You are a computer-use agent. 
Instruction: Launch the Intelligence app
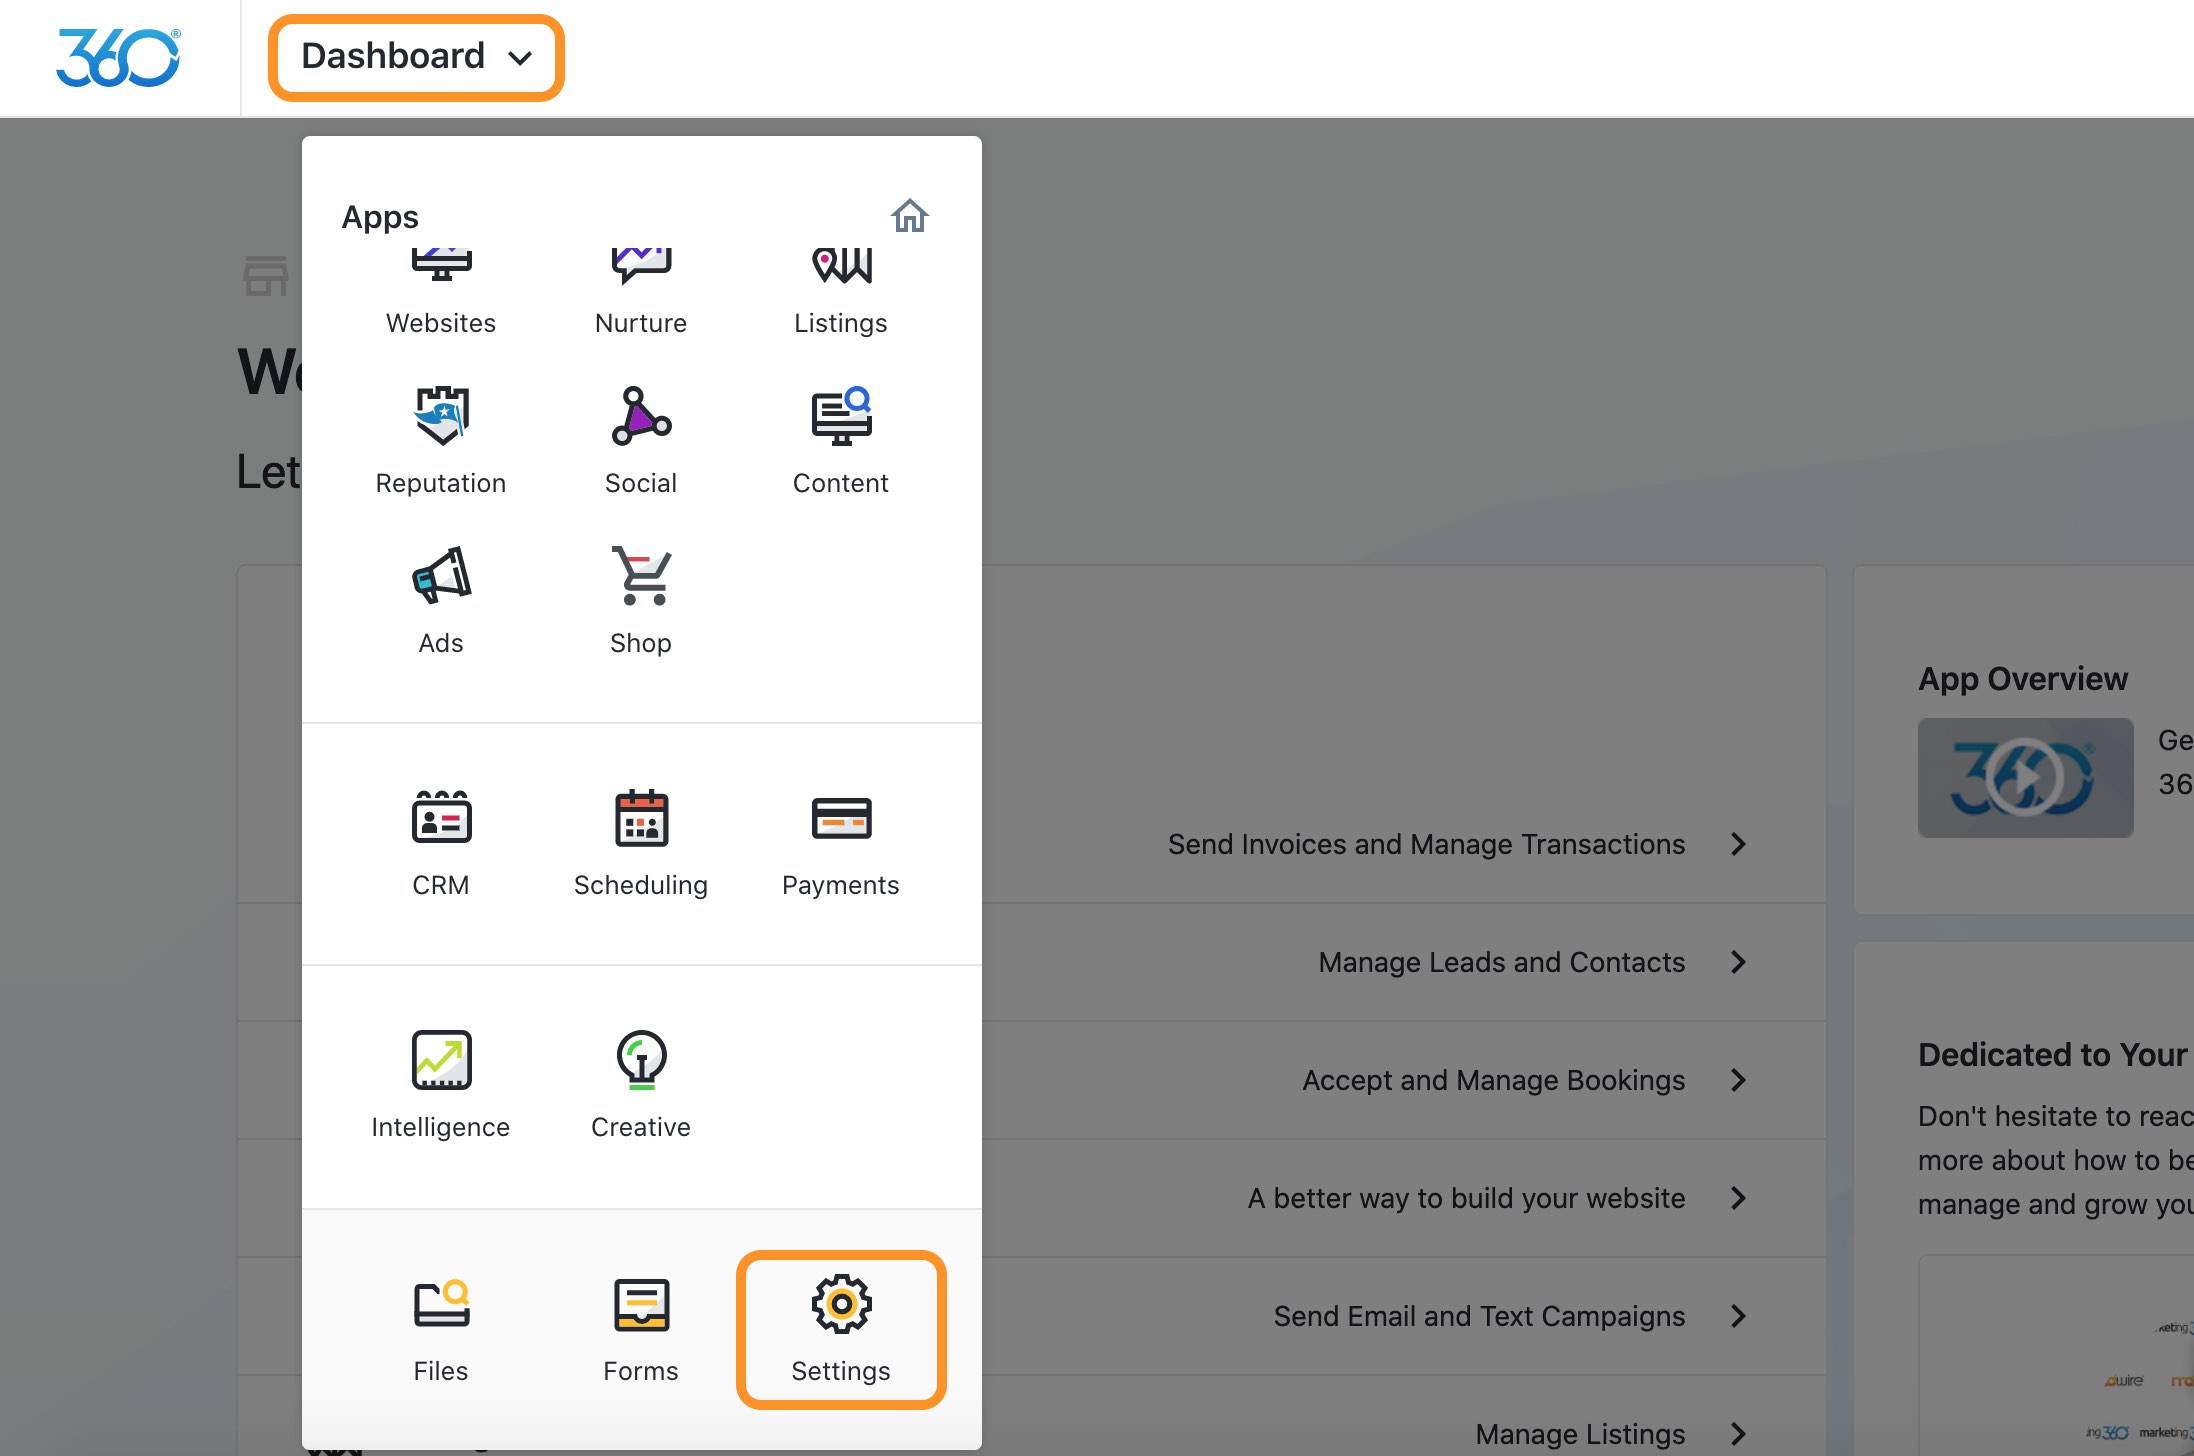pos(441,1060)
